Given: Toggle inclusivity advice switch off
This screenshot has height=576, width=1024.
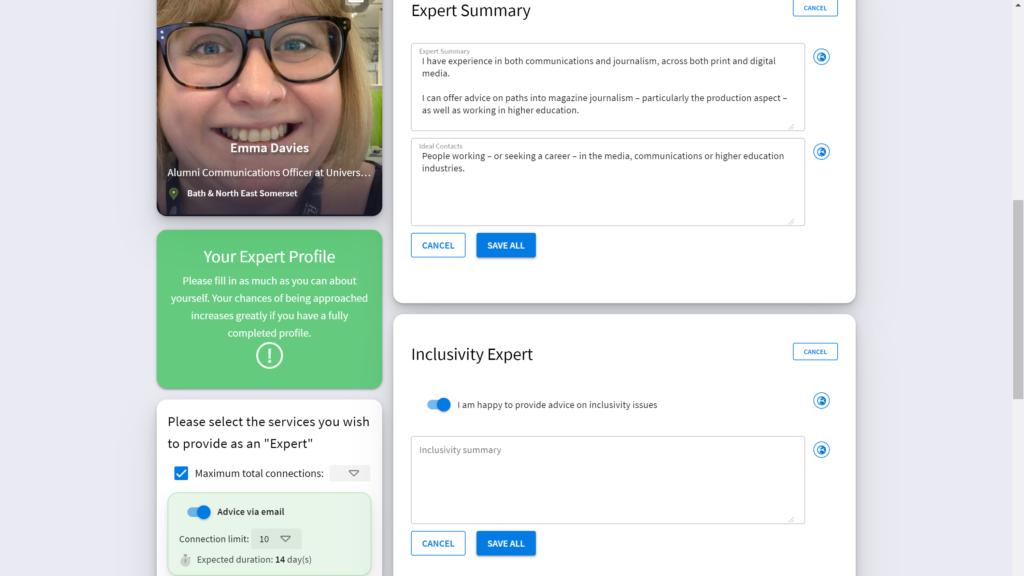Looking at the screenshot, I should point(438,405).
